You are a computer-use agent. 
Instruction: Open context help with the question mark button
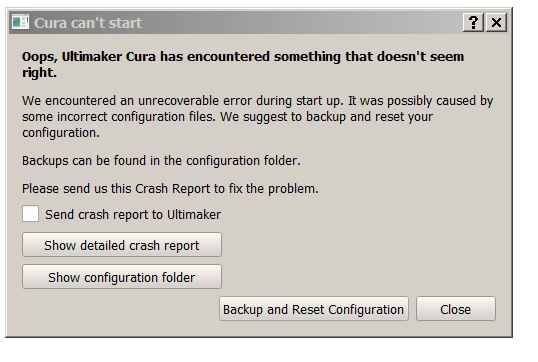click(x=473, y=23)
